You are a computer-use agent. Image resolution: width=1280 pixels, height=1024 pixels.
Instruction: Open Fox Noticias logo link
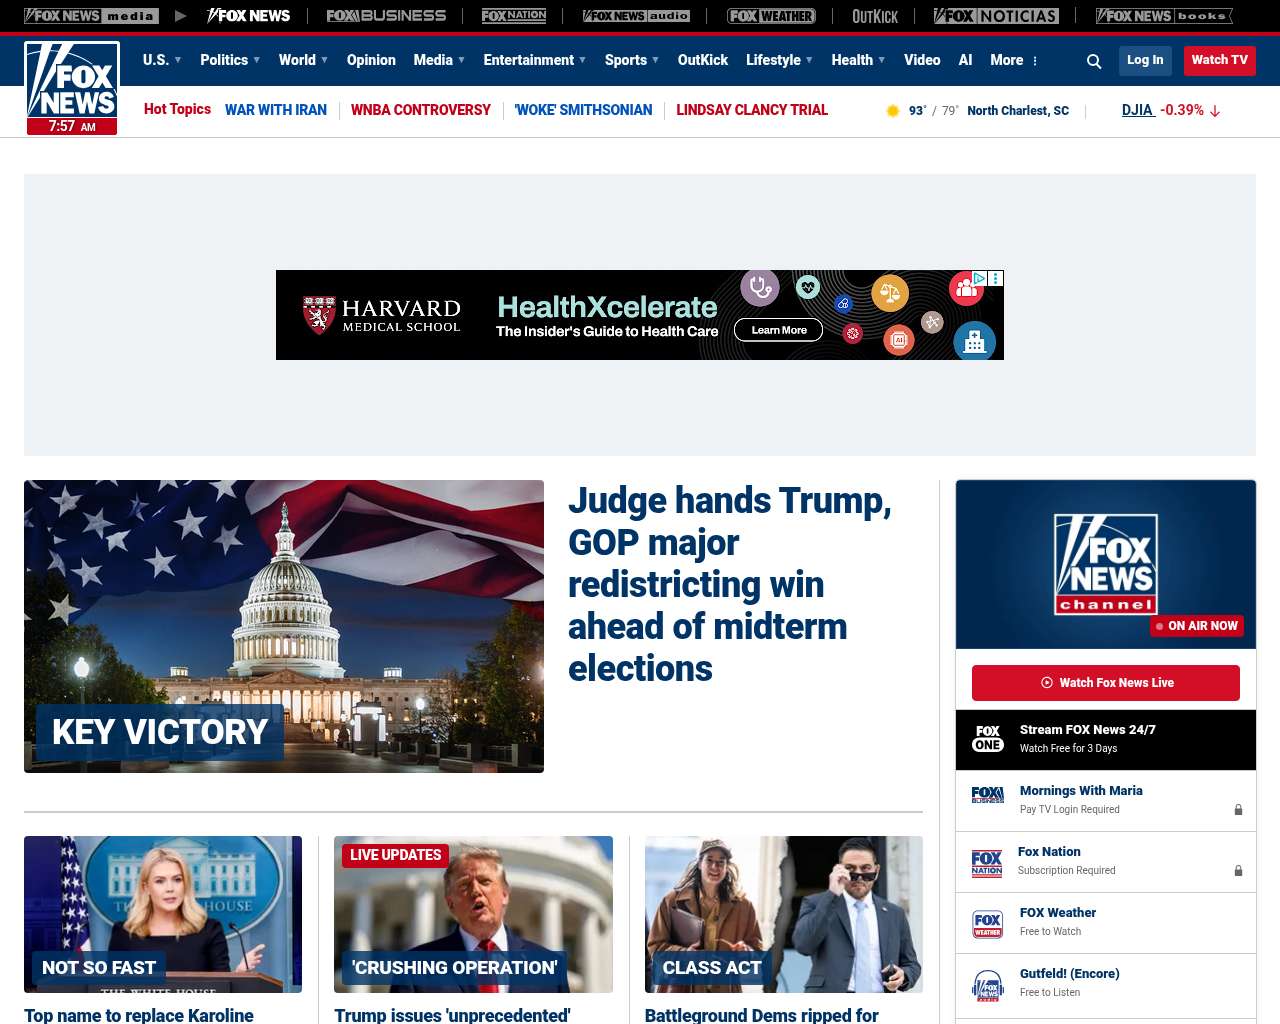[x=996, y=16]
